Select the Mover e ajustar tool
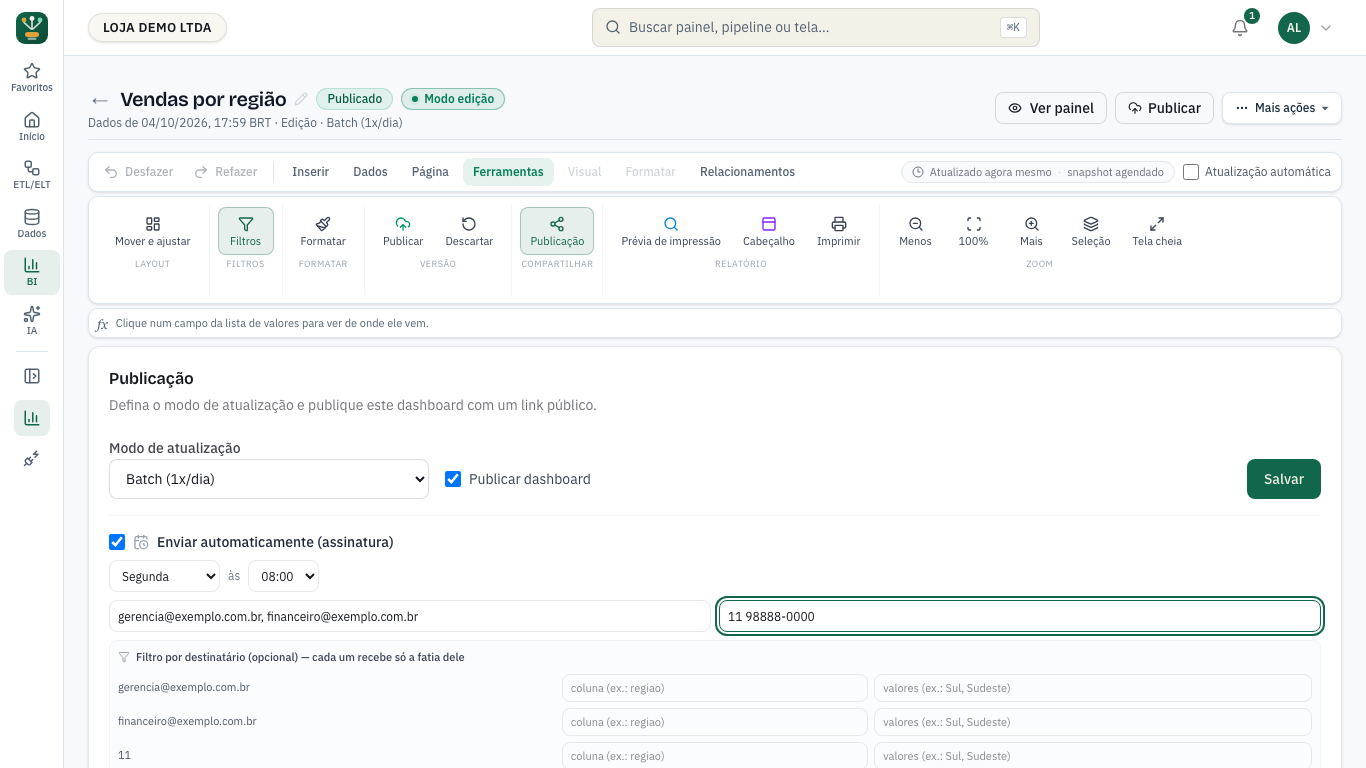The height and width of the screenshot is (768, 1366). [x=153, y=231]
